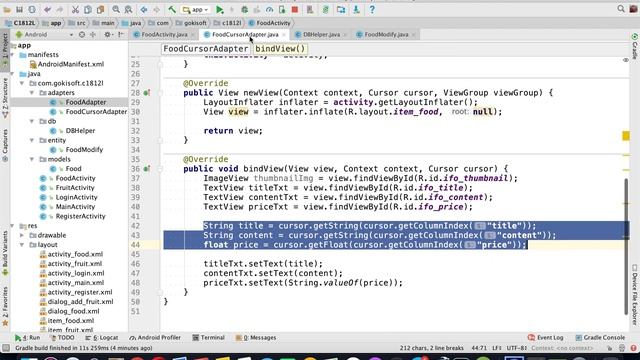Click the app breadcrumb in navigation bar
640x360 pixels.
pos(52,23)
